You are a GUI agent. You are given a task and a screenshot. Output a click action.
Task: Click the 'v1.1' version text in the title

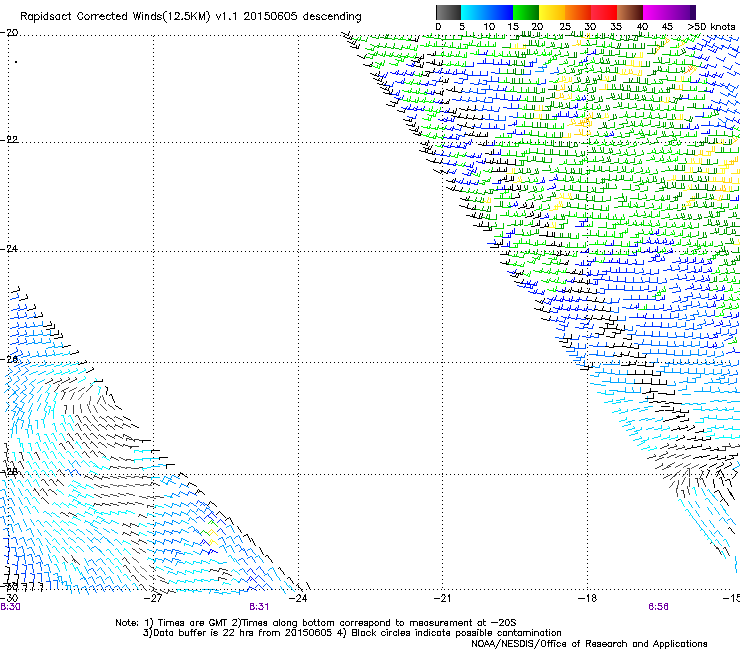[x=227, y=17]
